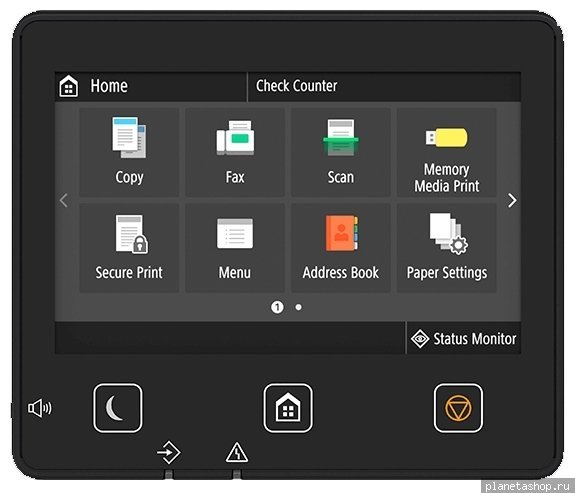
Task: Go to next page with right chevron
Action: point(512,200)
